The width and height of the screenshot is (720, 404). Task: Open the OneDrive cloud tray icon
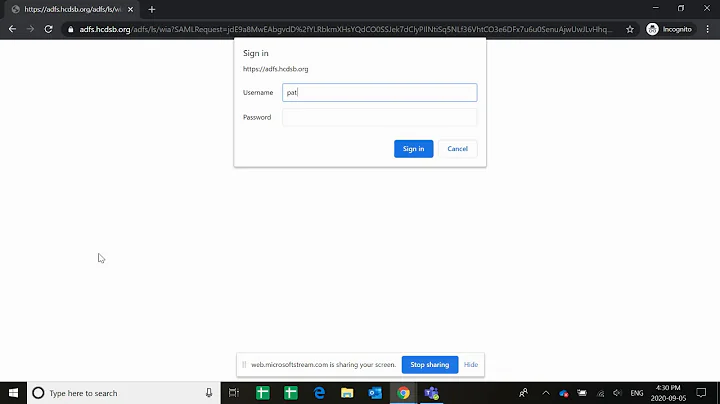tap(564, 393)
